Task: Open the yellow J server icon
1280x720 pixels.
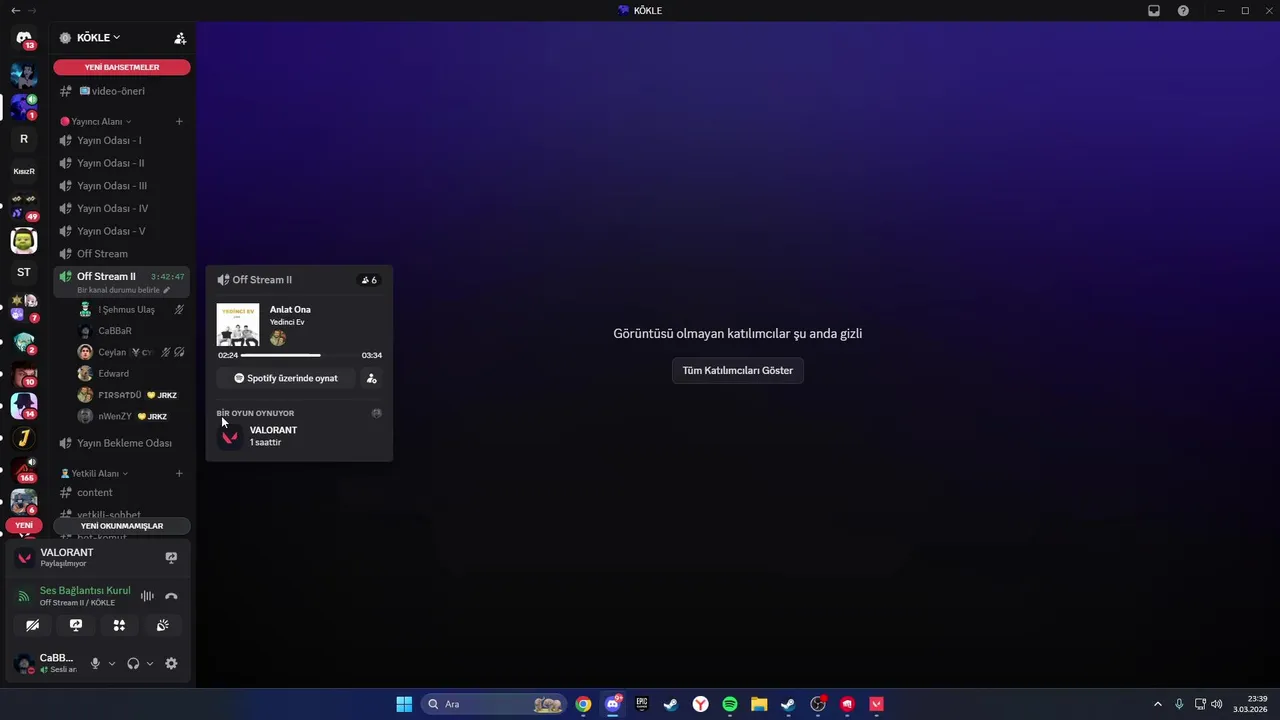Action: 24,438
